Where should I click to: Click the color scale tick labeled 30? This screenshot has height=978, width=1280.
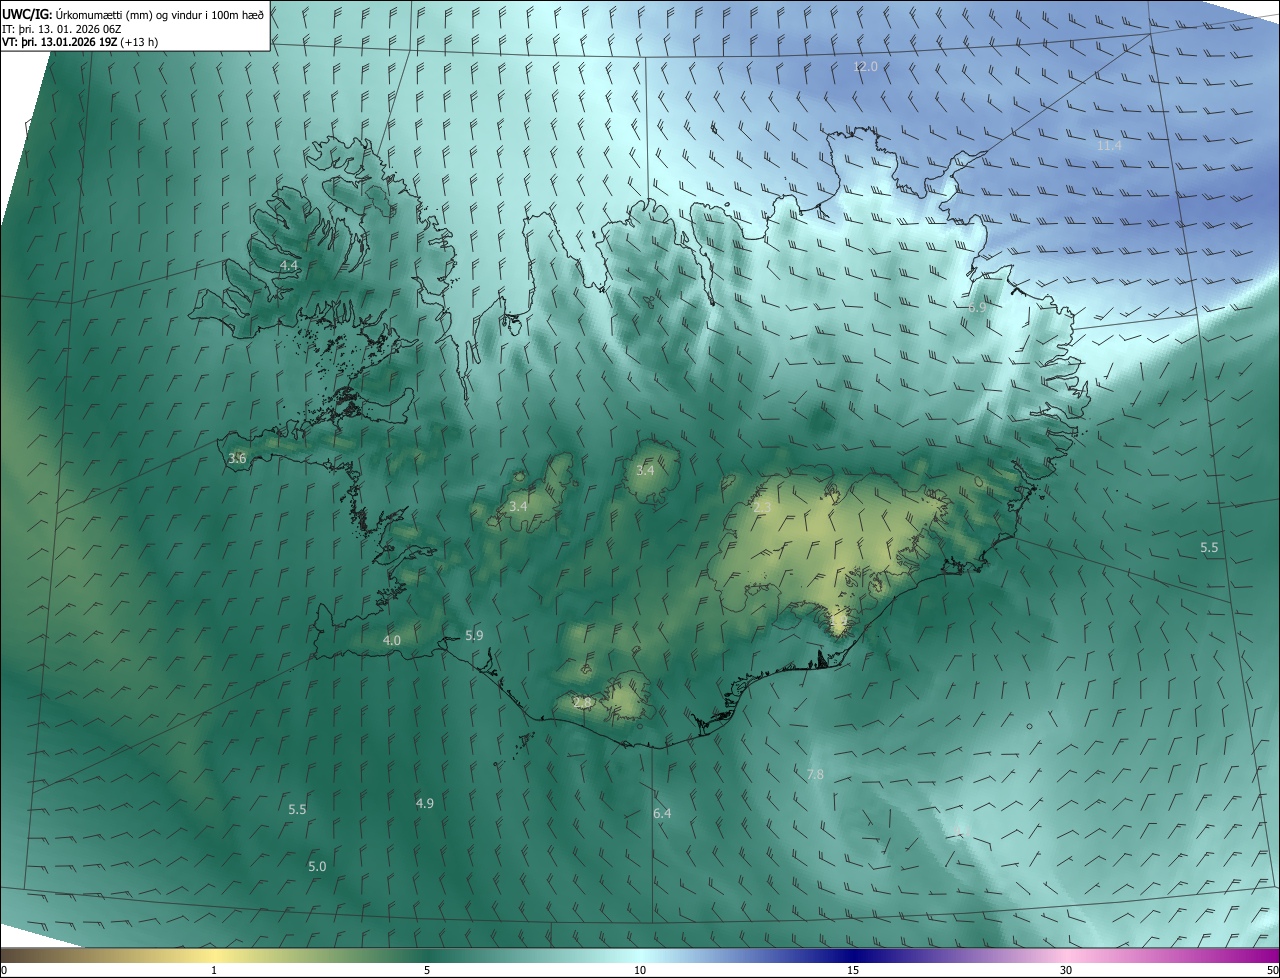1066,970
